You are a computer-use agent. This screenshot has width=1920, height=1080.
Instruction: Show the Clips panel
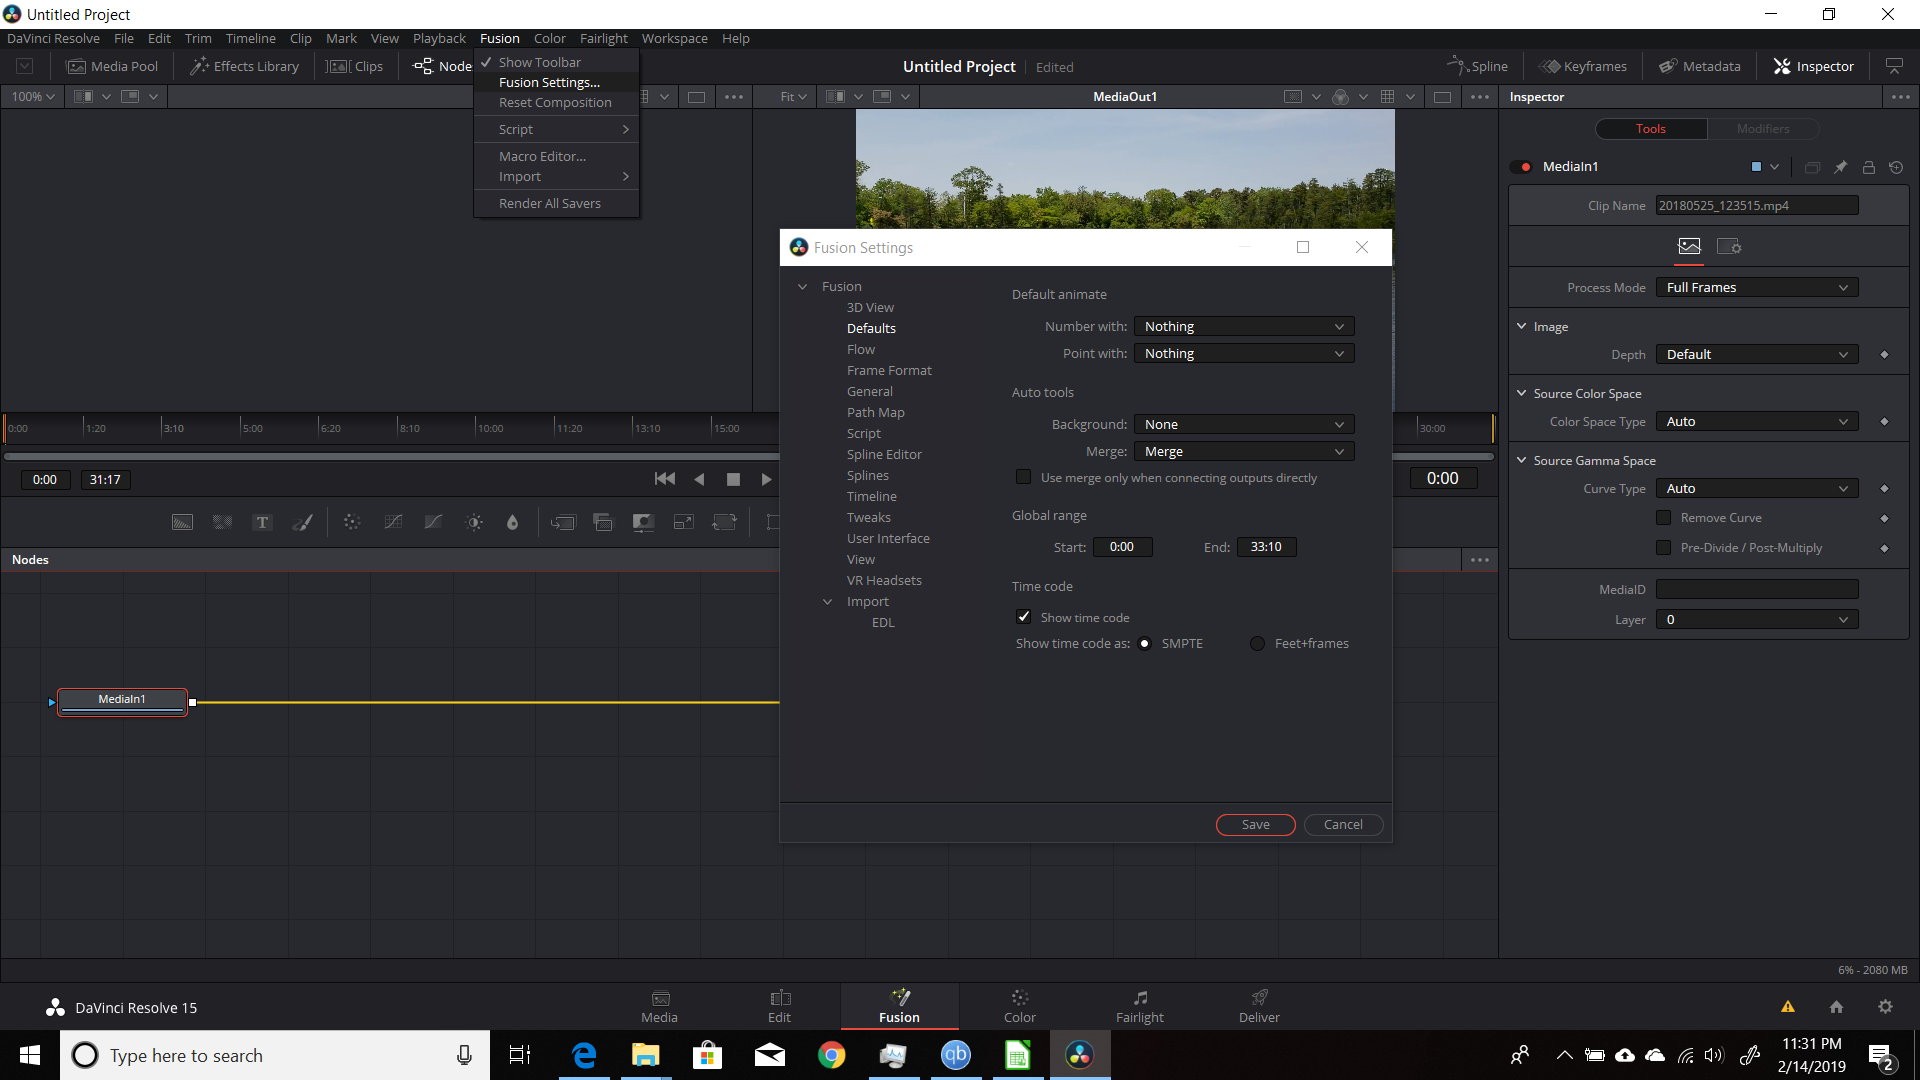click(356, 66)
